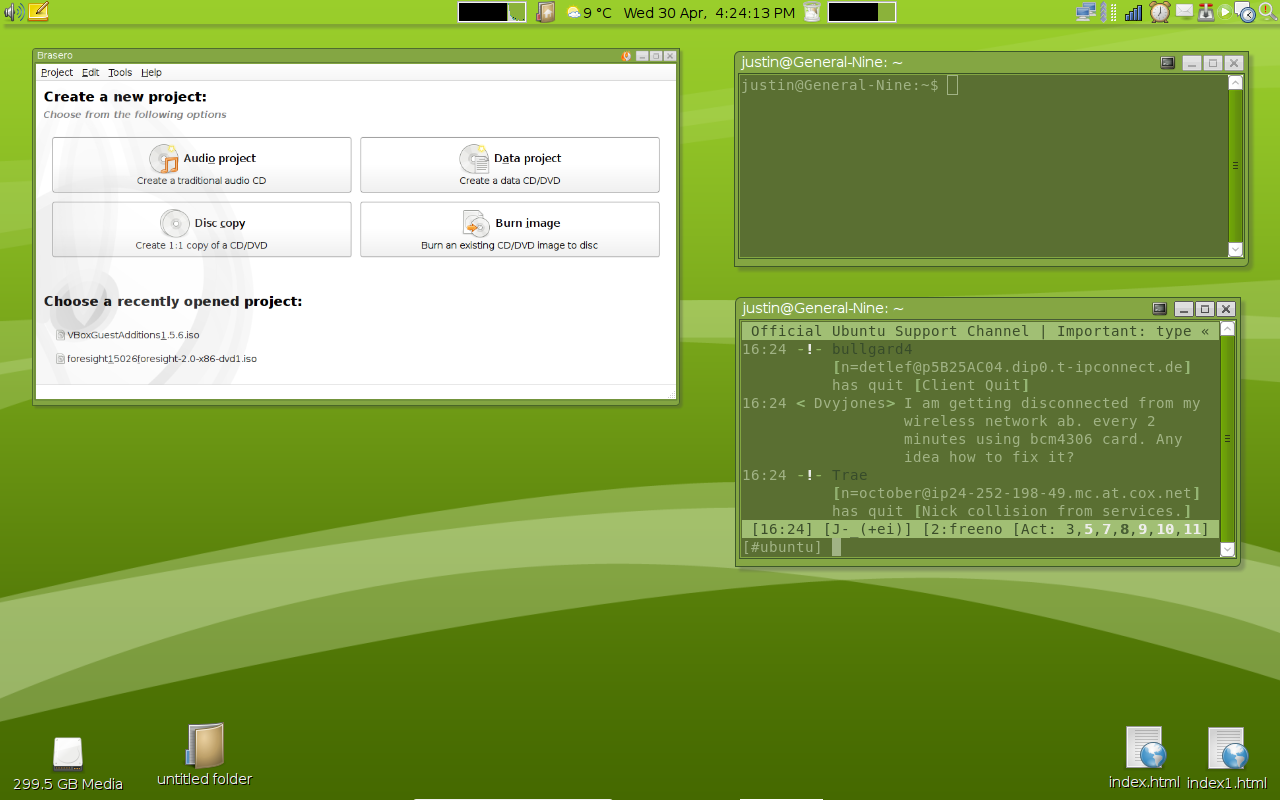1280x800 pixels.
Task: Click the speech bubble with clock tray icon
Action: [x=1245, y=12]
